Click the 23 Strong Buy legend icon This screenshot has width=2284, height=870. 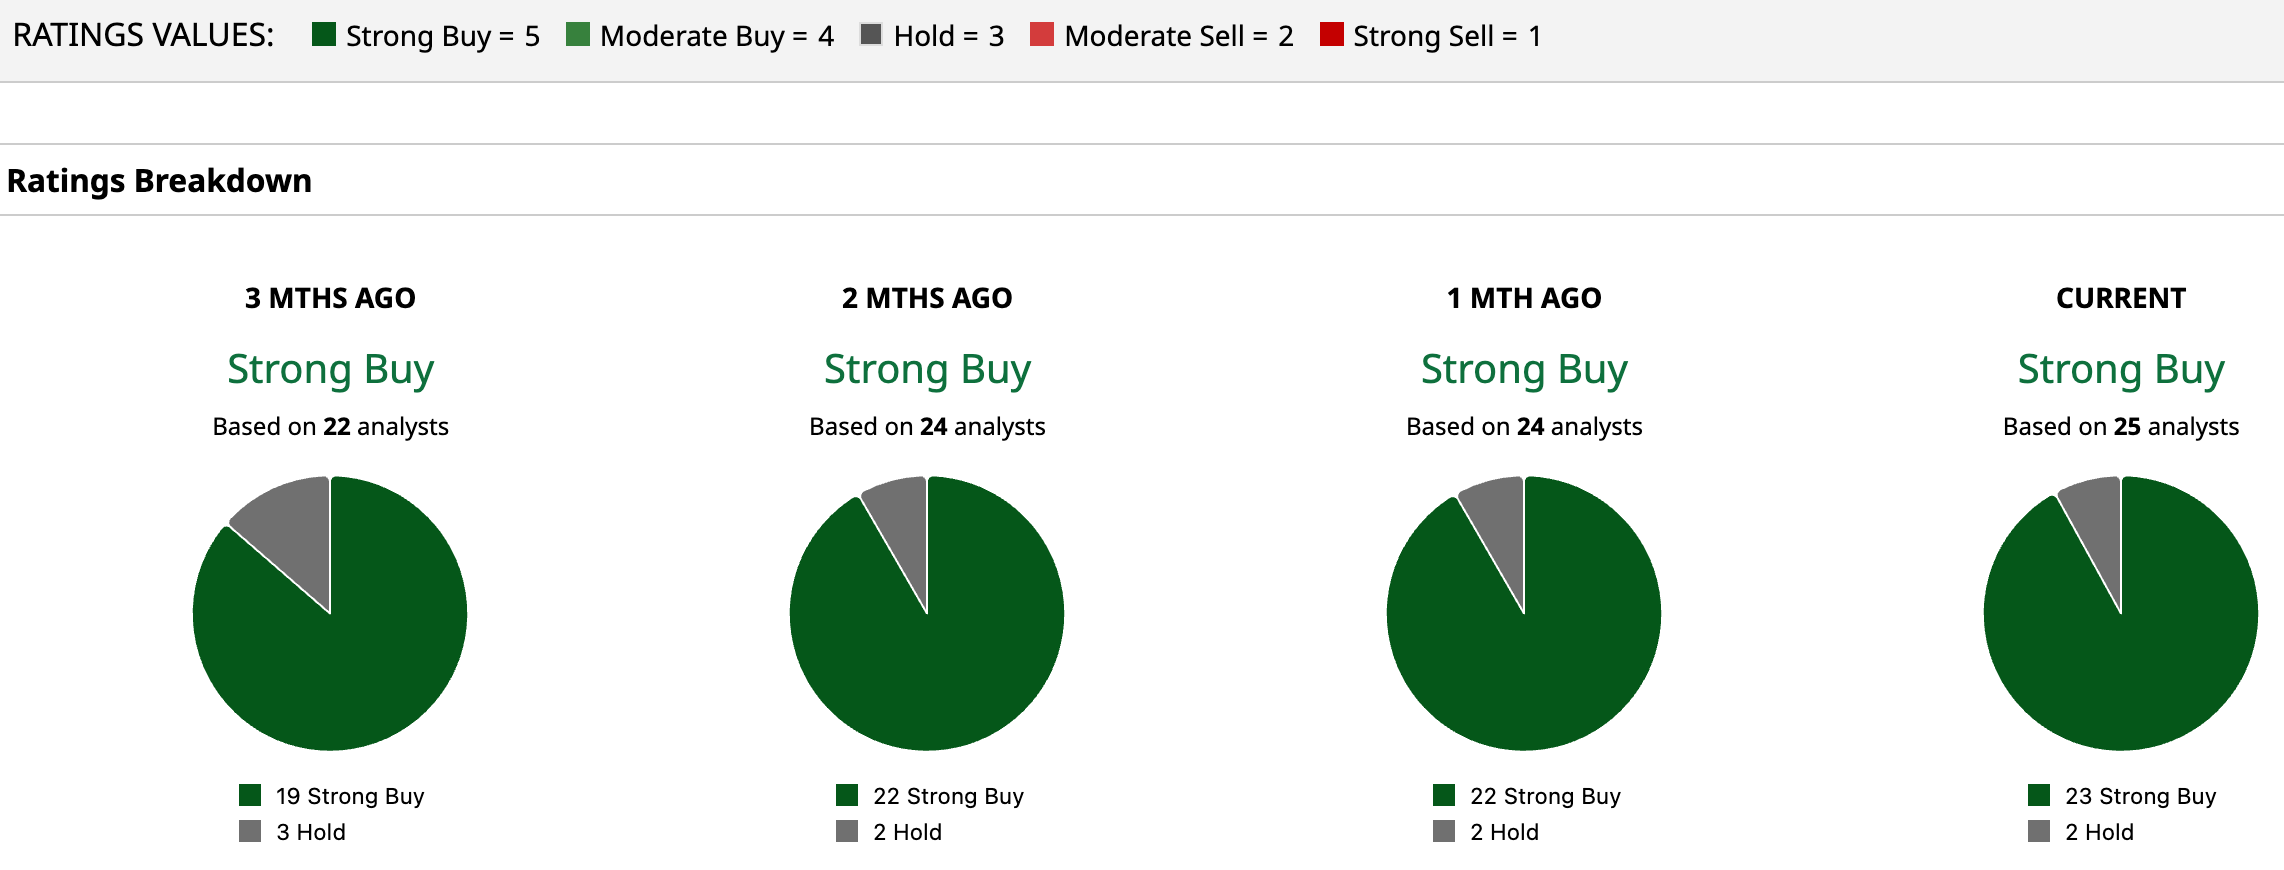pyautogui.click(x=2039, y=795)
